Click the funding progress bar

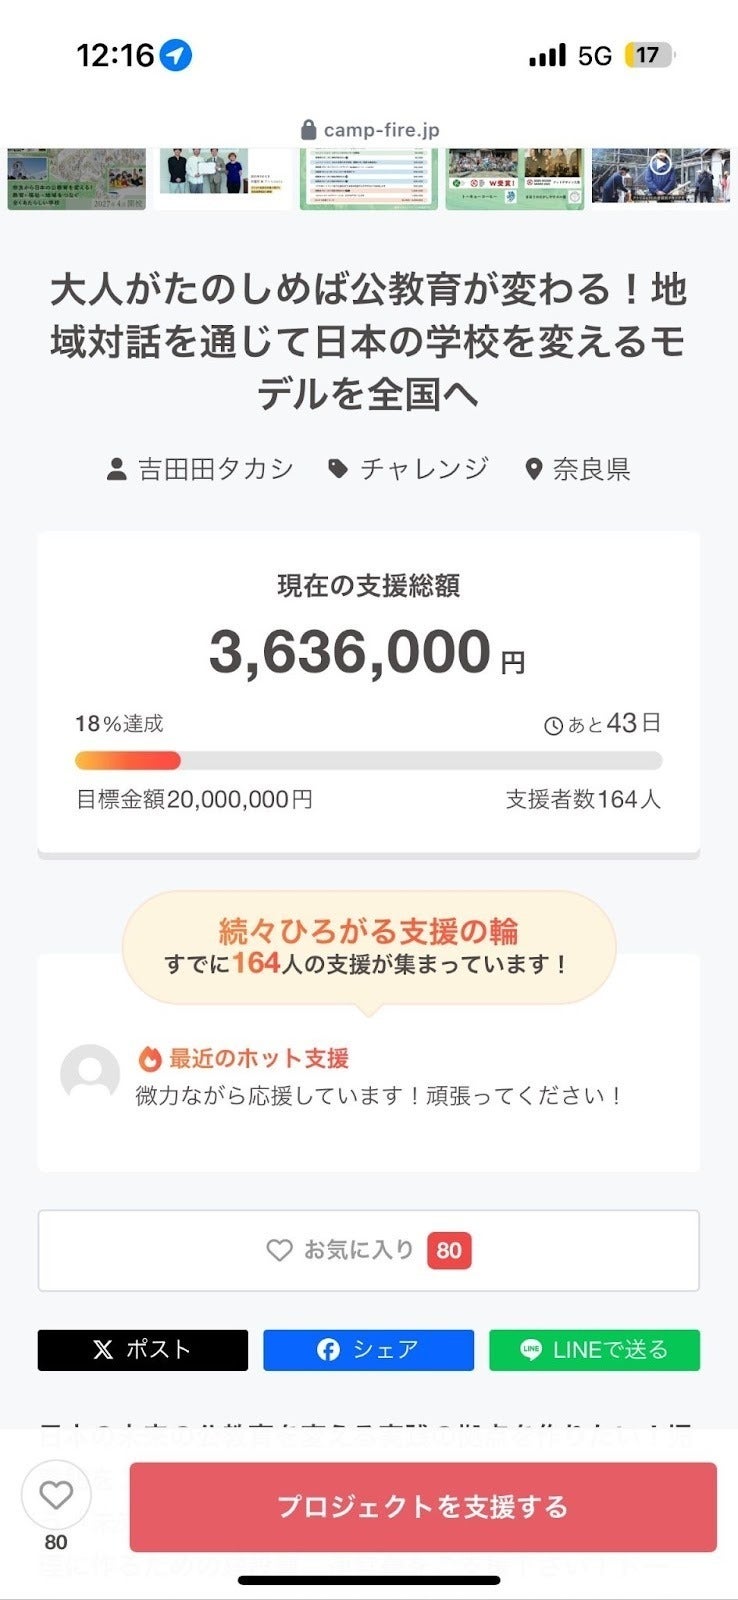point(368,761)
